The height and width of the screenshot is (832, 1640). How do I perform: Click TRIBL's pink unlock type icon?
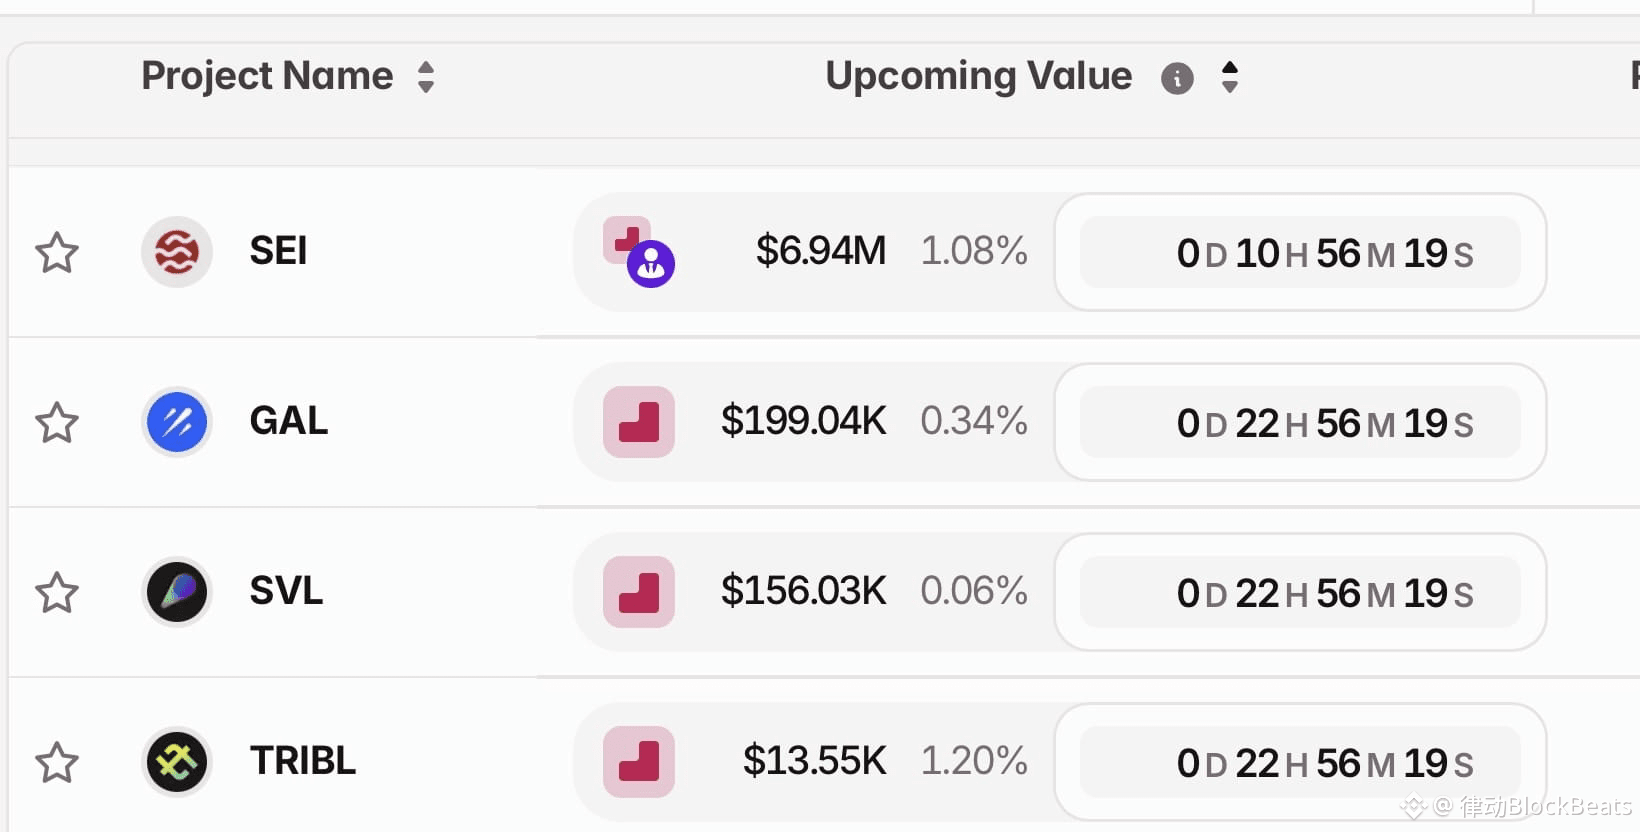(639, 762)
